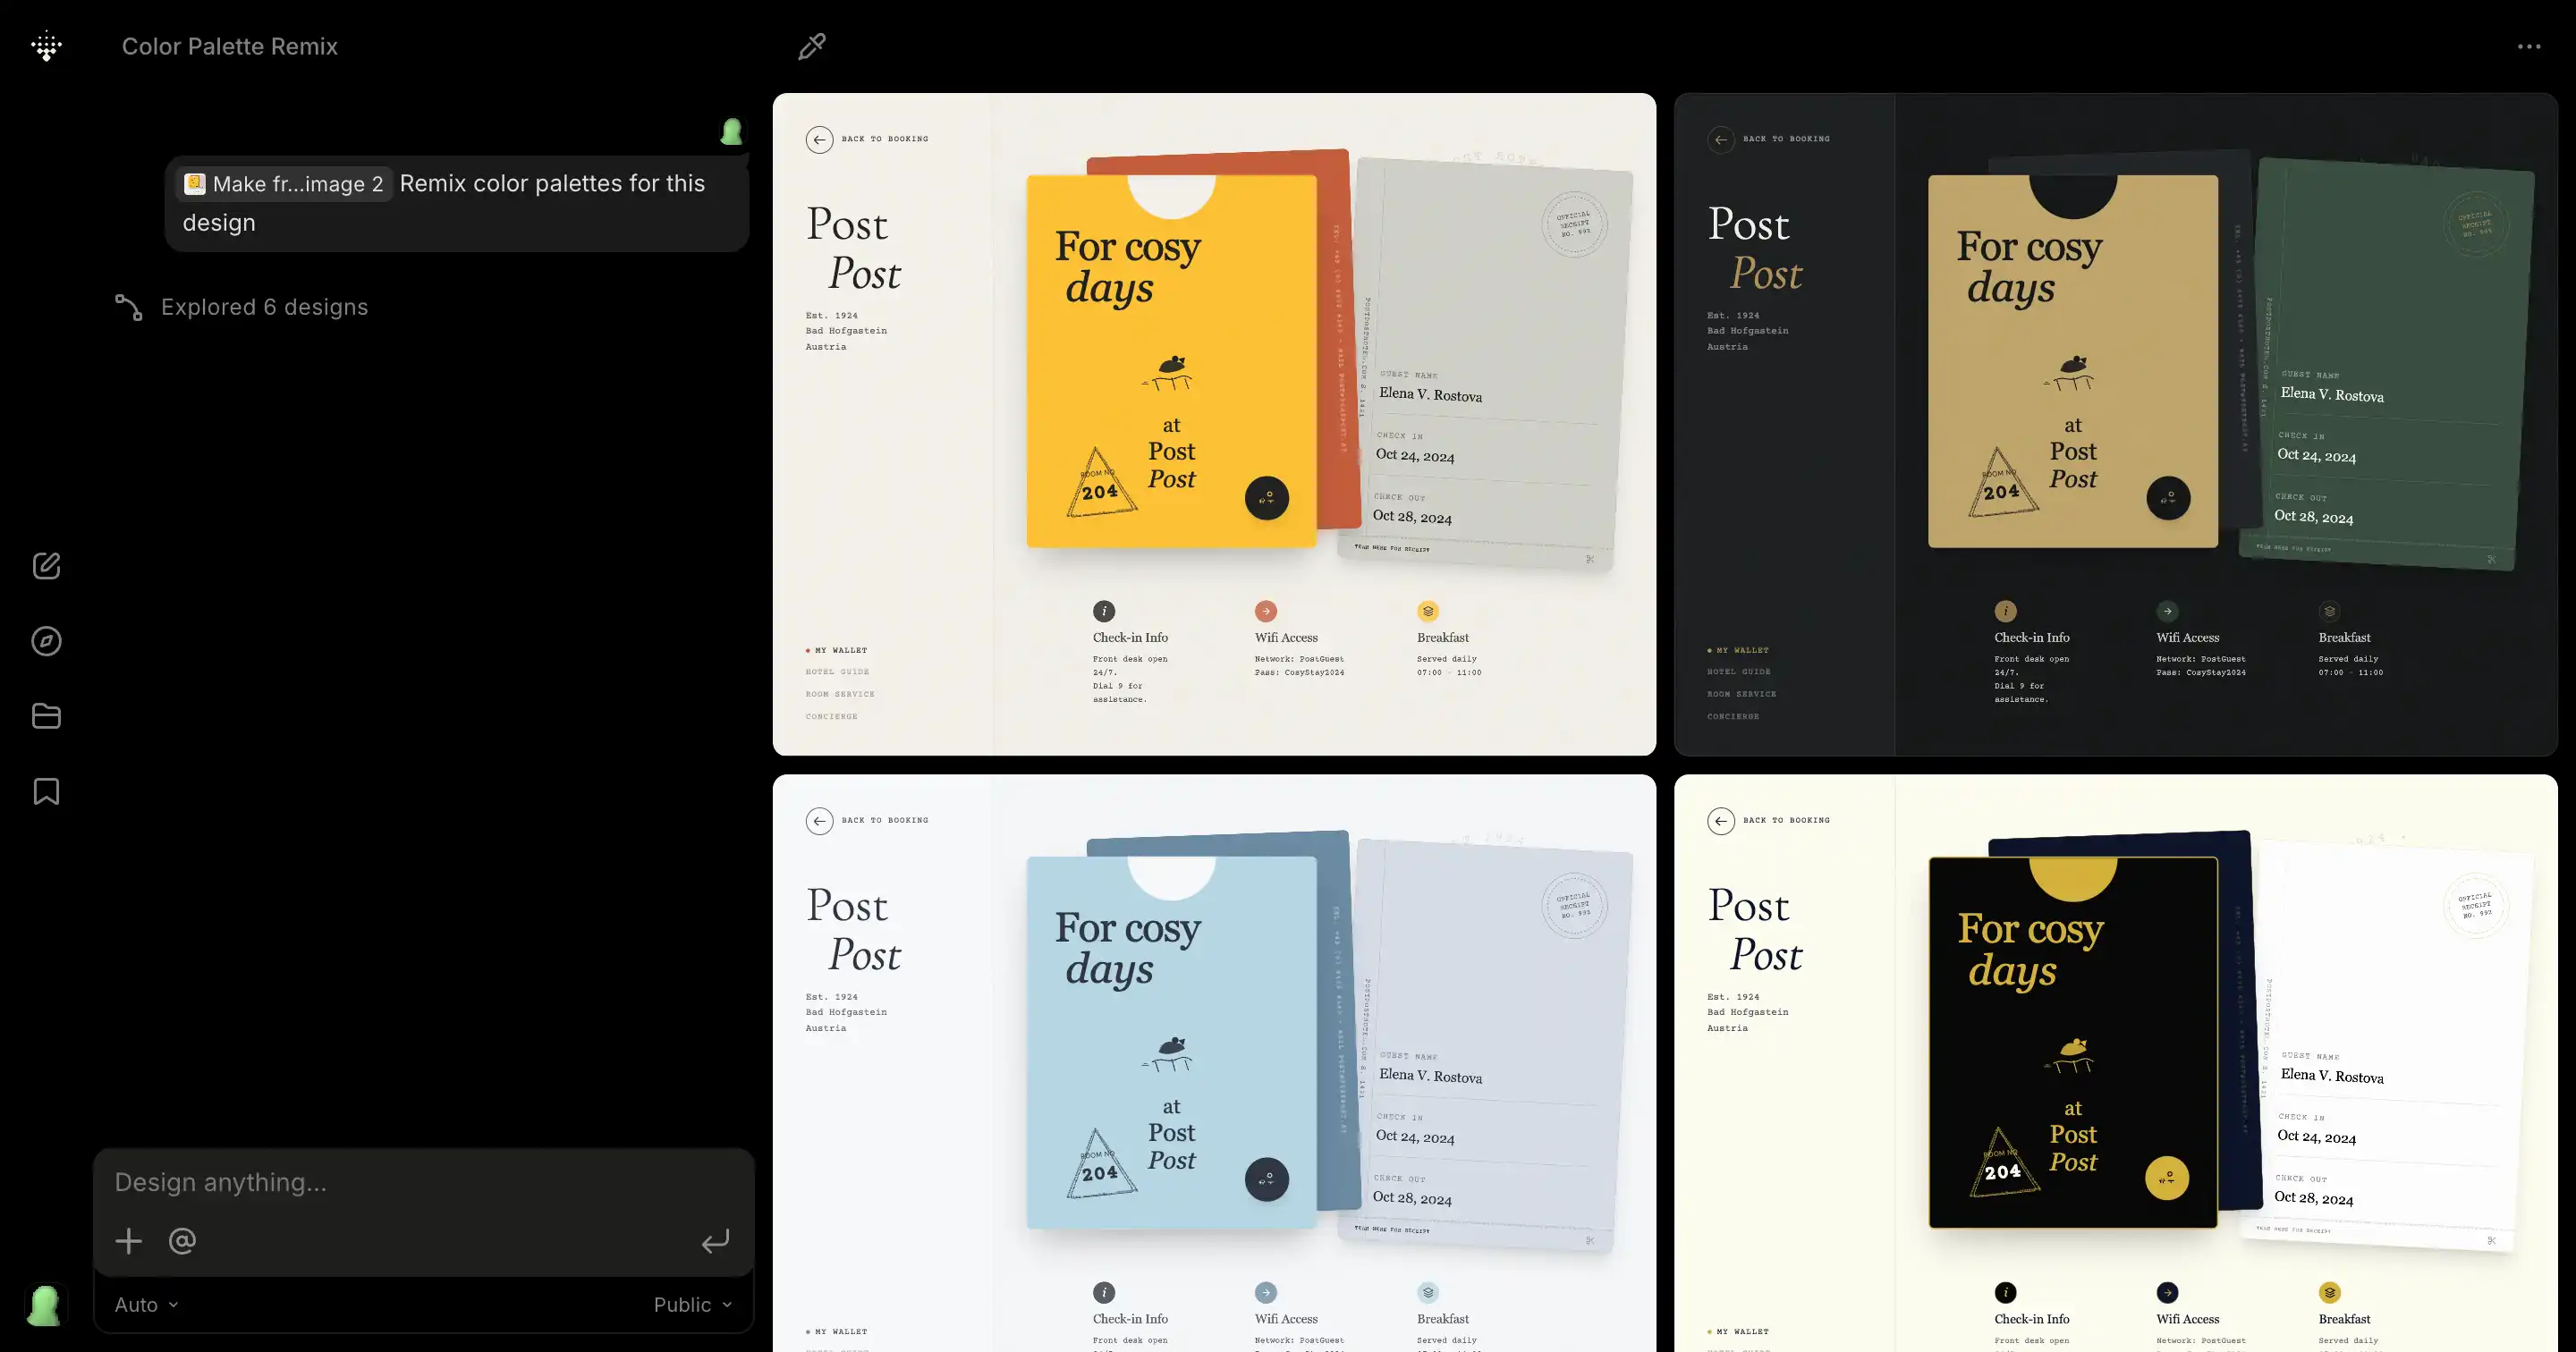
Task: Click into the Design anything input field
Action: (423, 1182)
